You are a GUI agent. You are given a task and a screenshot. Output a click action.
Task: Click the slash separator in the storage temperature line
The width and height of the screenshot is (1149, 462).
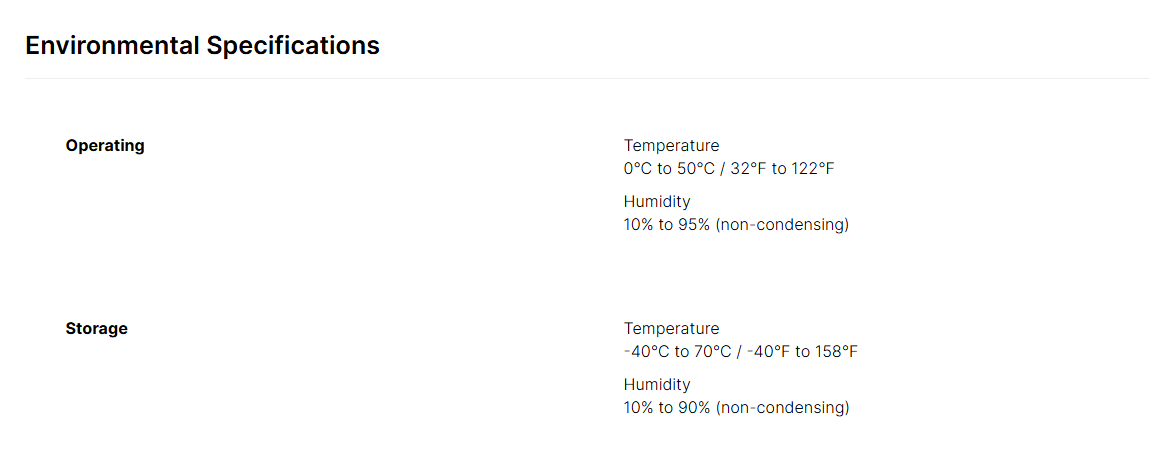coord(739,352)
